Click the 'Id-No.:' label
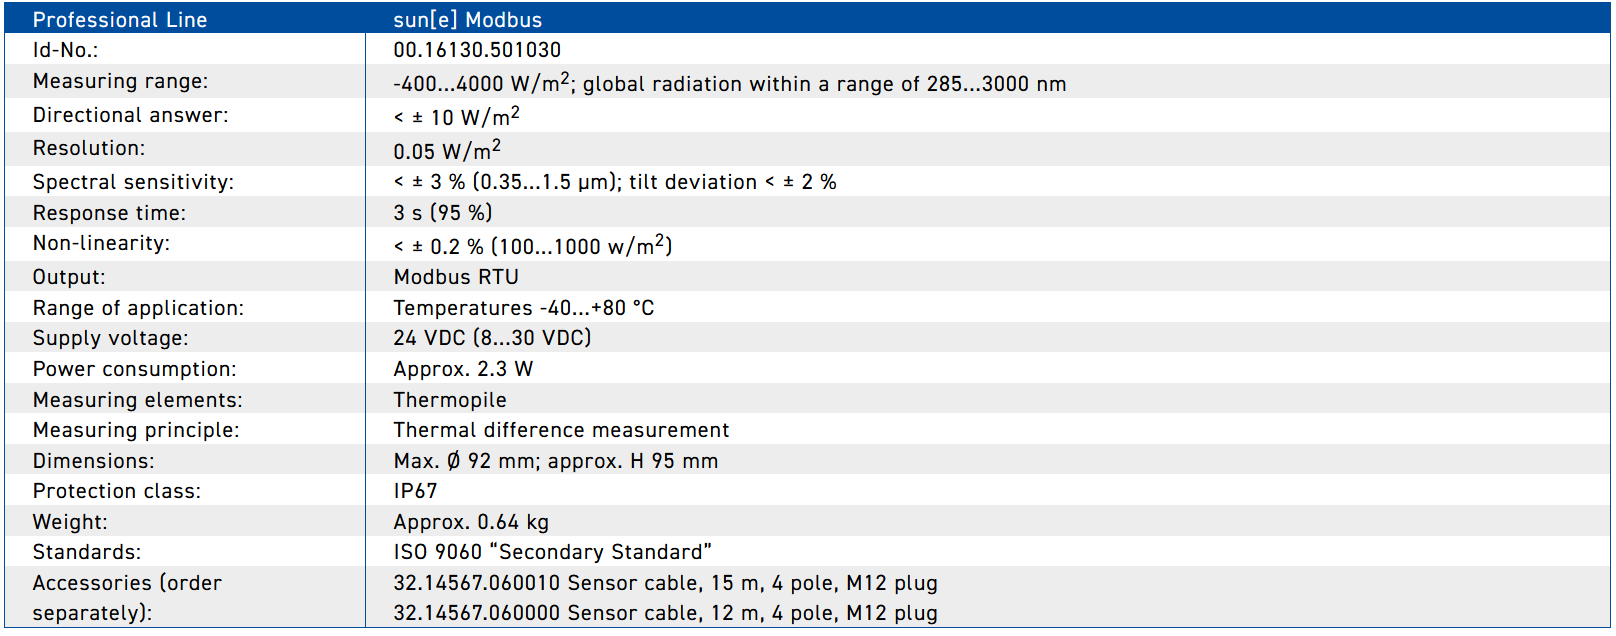Image resolution: width=1616 pixels, height=636 pixels. coord(66,50)
